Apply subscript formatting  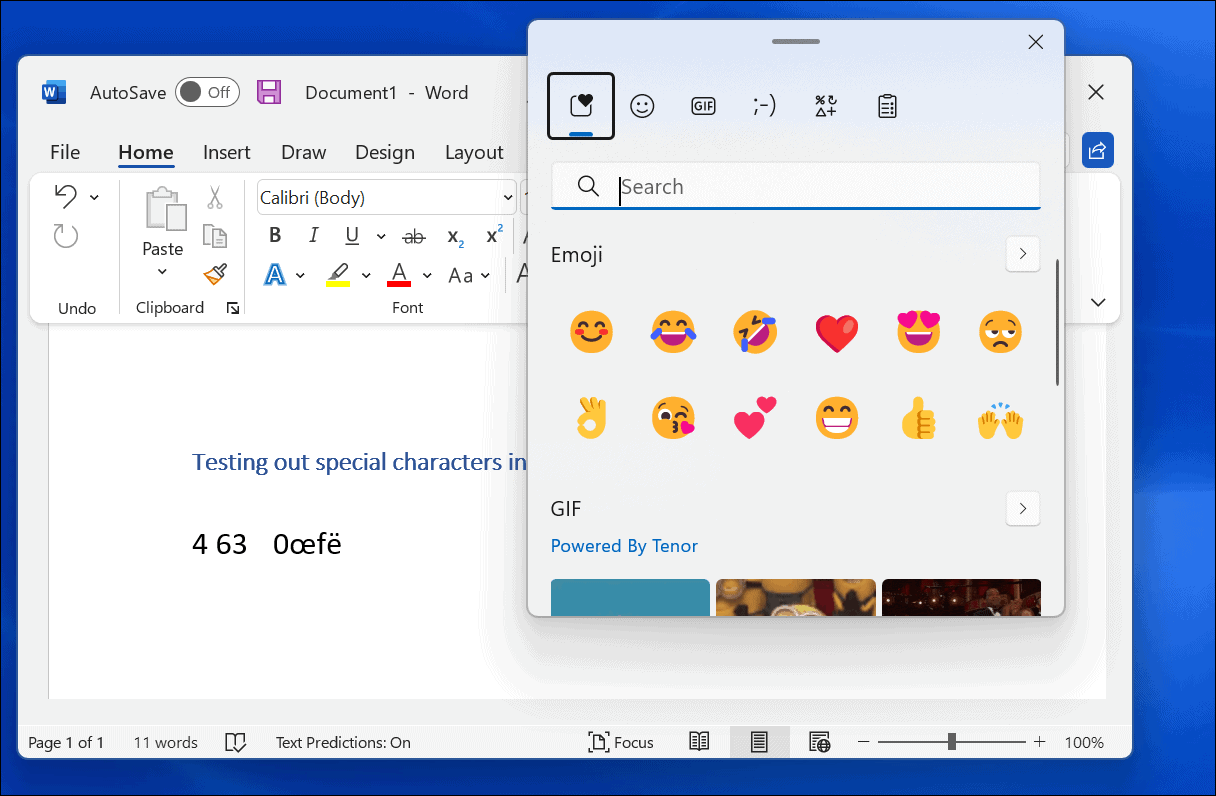pyautogui.click(x=452, y=237)
